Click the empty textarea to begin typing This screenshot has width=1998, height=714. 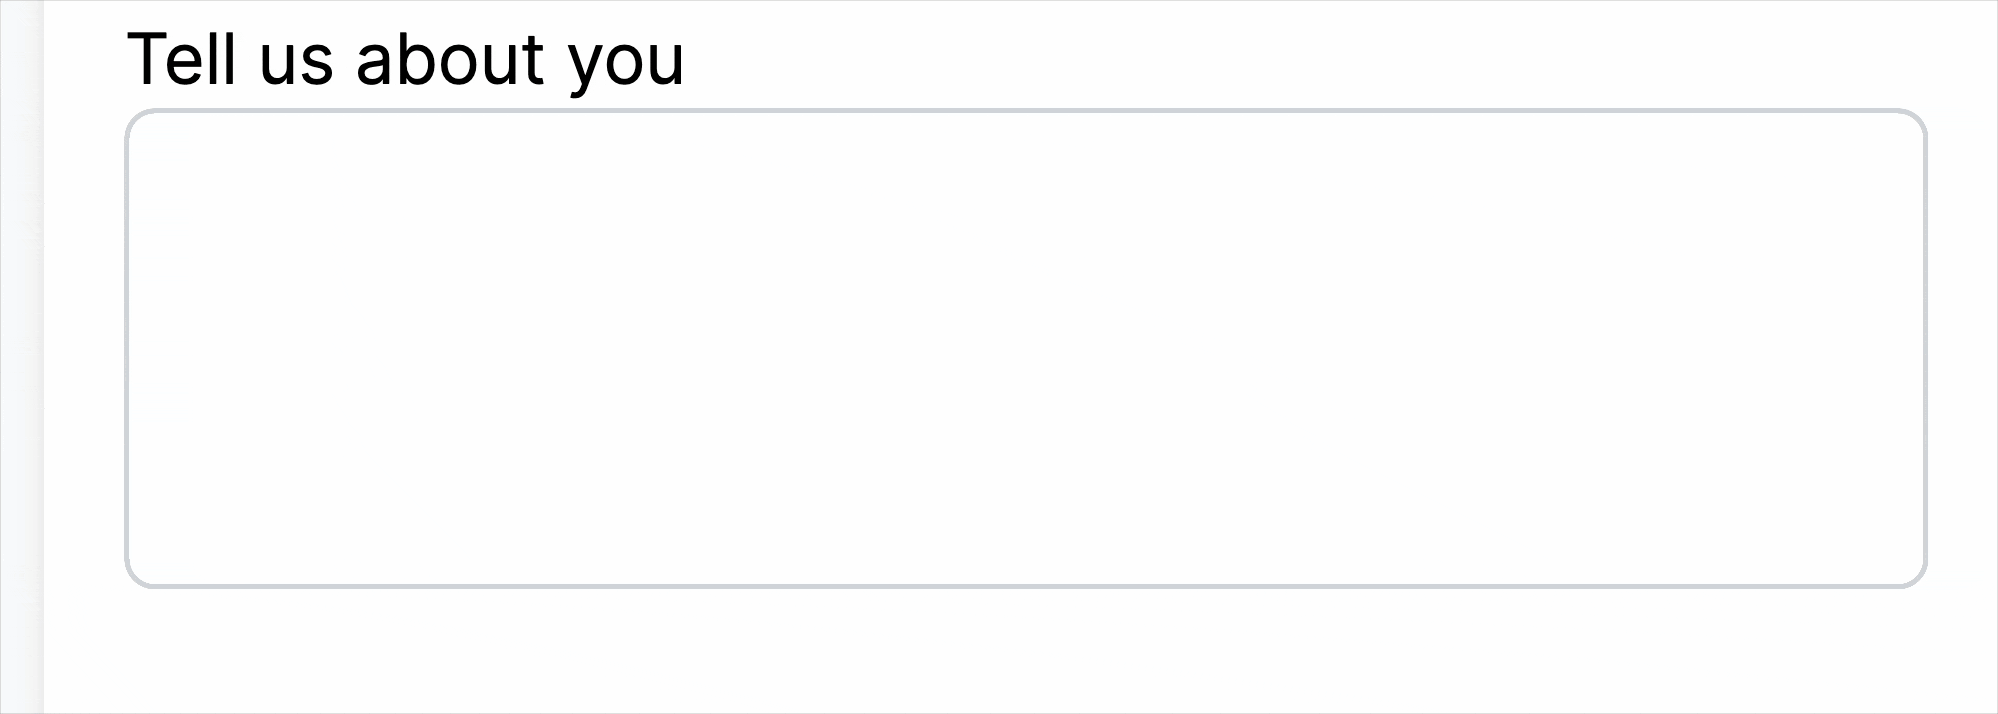coord(1025,348)
